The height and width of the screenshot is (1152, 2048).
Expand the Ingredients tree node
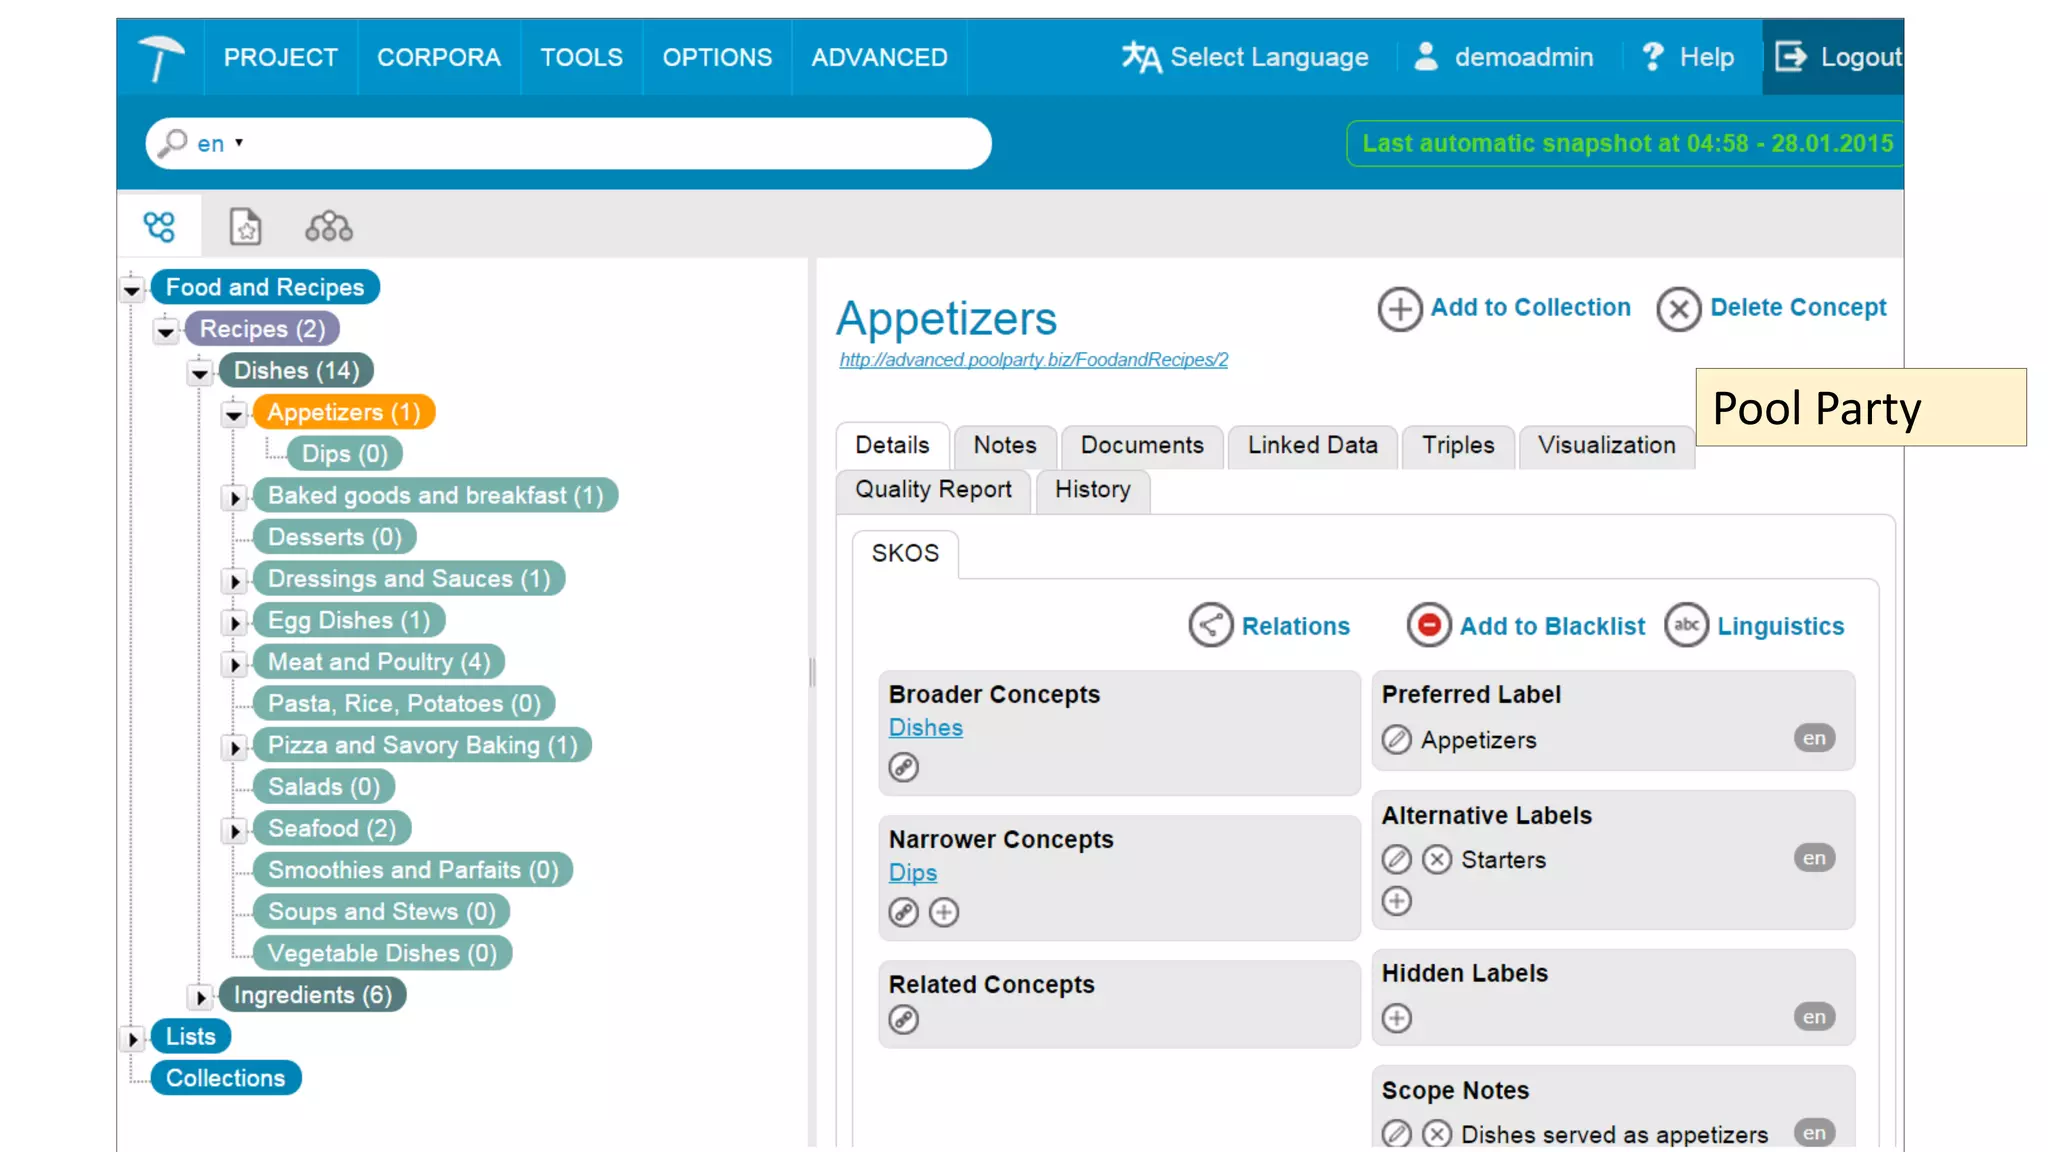(x=200, y=997)
